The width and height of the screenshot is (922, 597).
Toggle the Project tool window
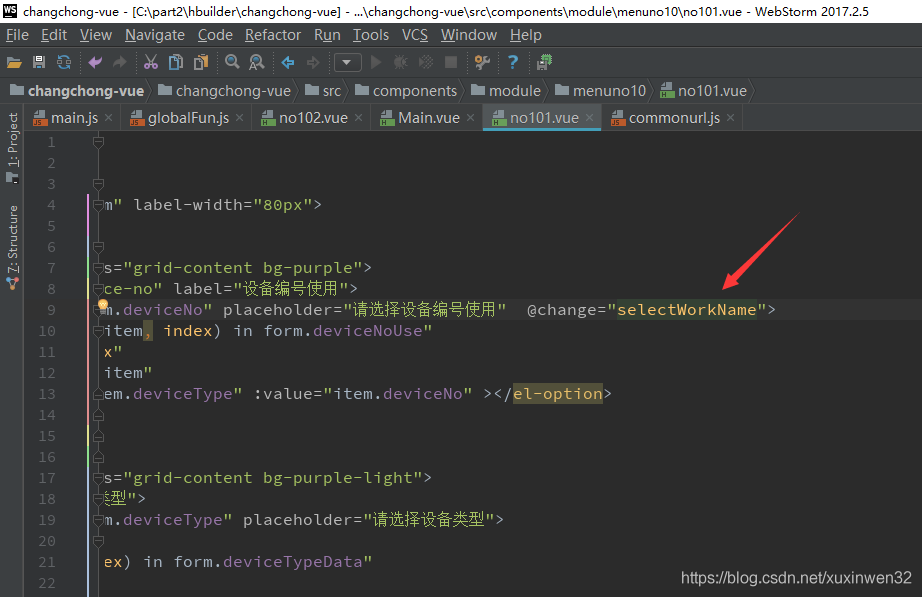[13, 148]
